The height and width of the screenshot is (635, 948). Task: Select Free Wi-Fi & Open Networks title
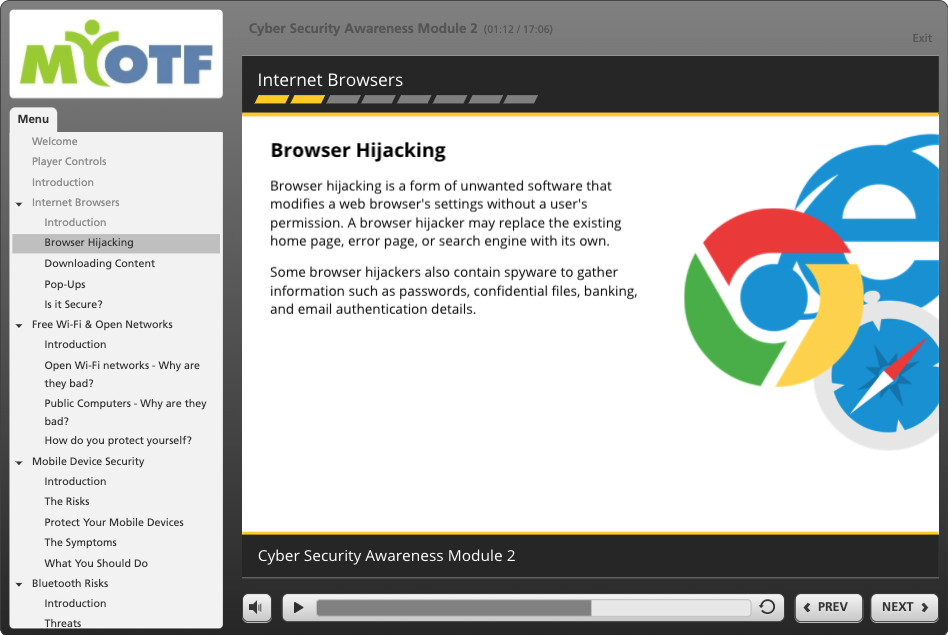click(x=102, y=324)
